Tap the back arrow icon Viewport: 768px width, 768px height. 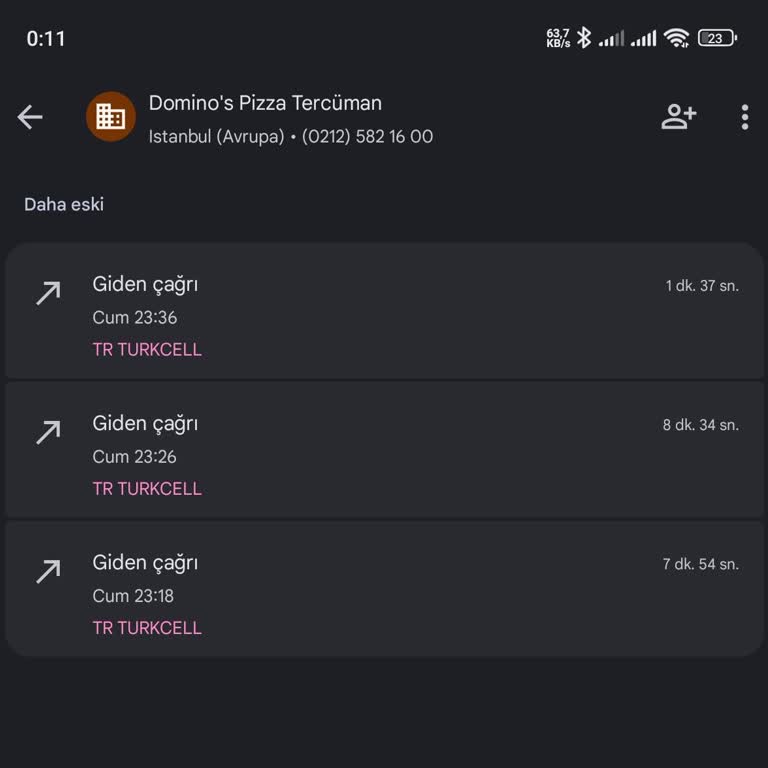click(30, 117)
